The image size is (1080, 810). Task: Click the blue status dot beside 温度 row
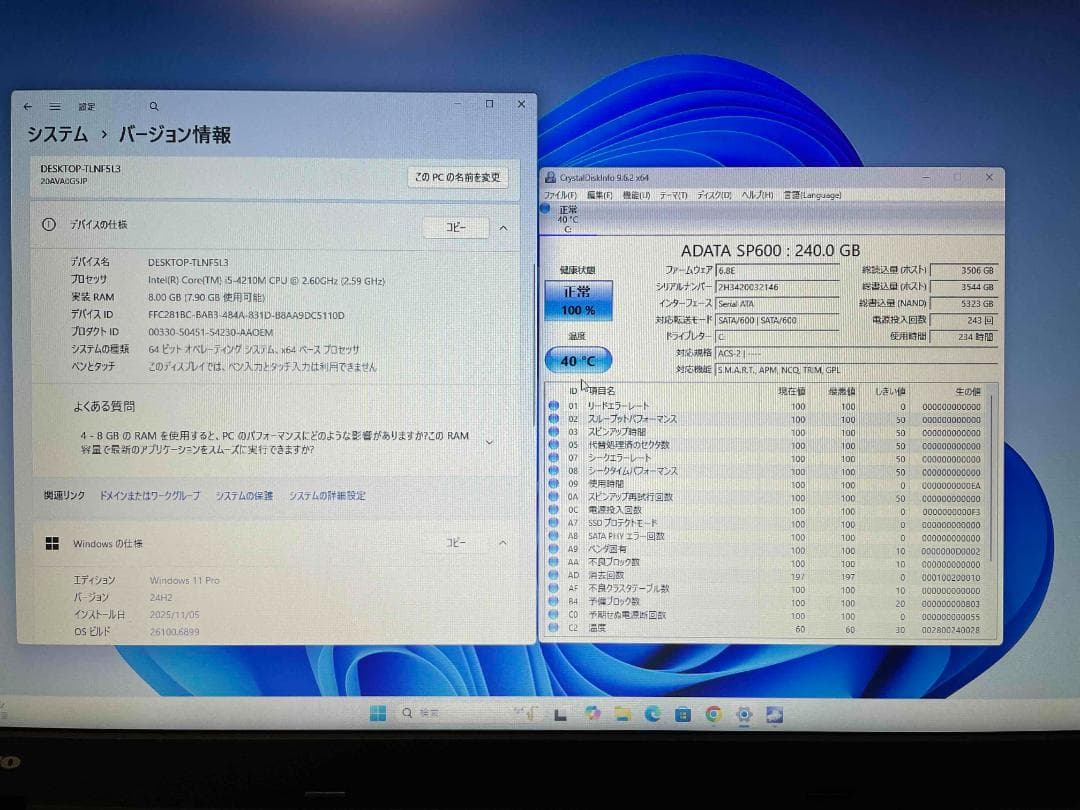pos(554,630)
